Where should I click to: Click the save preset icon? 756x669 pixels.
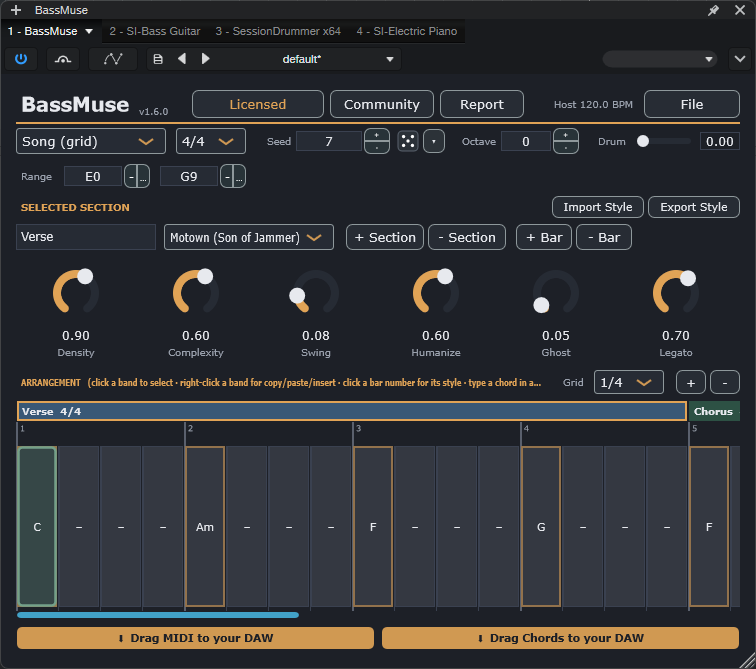click(158, 59)
